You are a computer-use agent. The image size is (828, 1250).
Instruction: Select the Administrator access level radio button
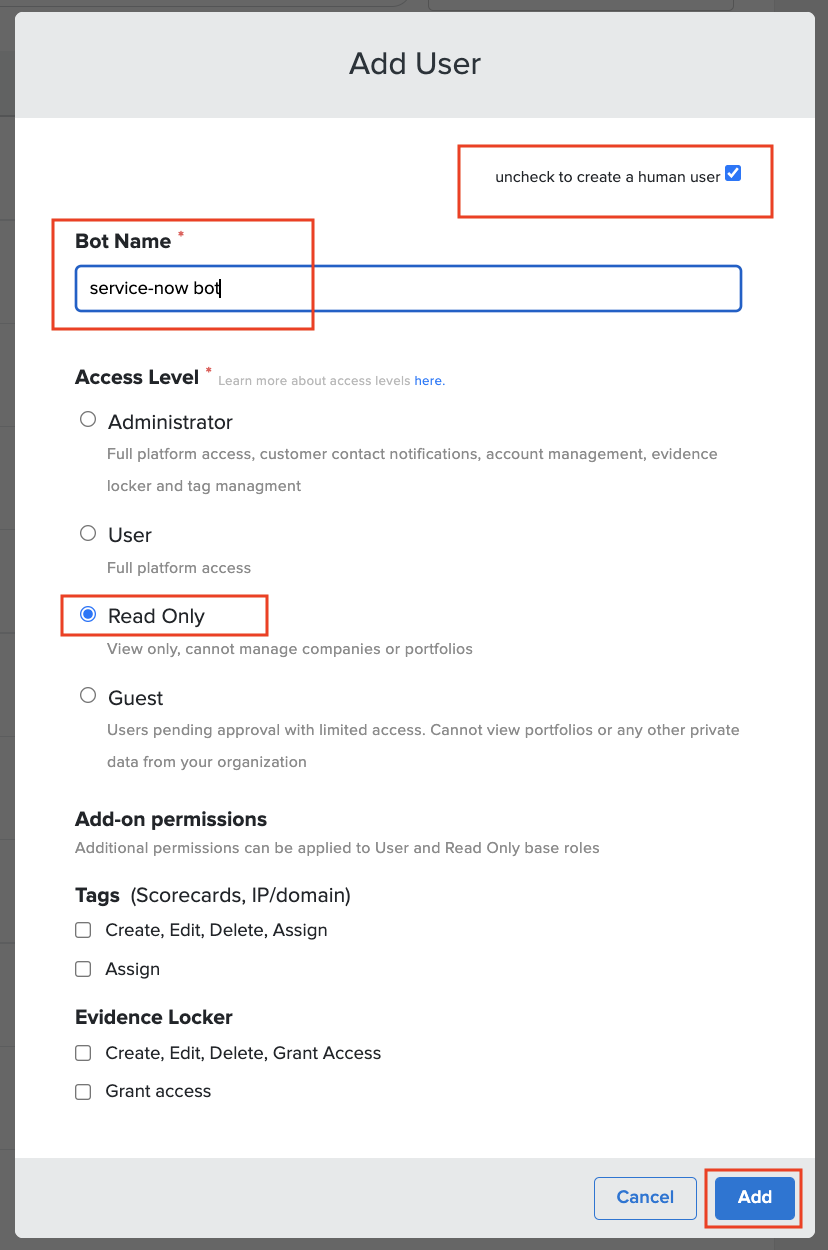coord(87,419)
